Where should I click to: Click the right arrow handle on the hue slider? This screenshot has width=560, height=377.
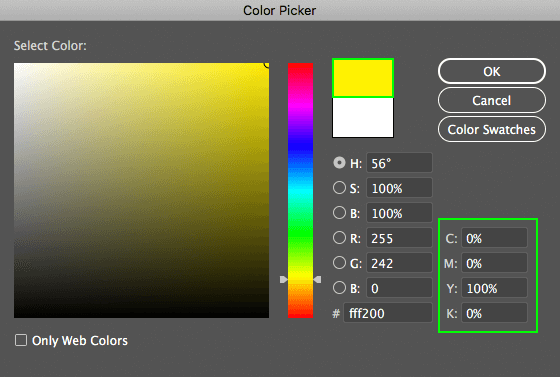click(317, 279)
